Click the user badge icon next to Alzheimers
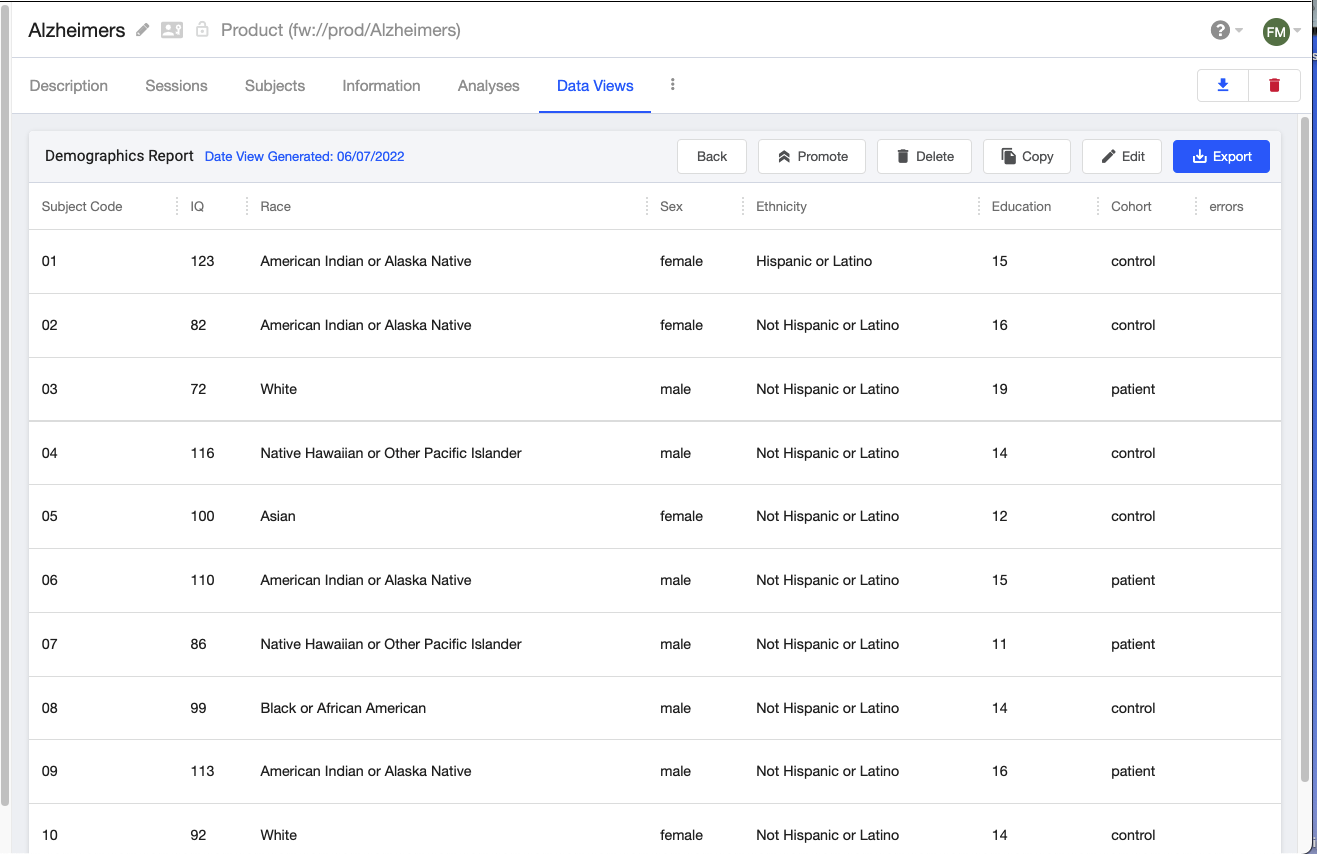The image size is (1317, 854). tap(171, 30)
